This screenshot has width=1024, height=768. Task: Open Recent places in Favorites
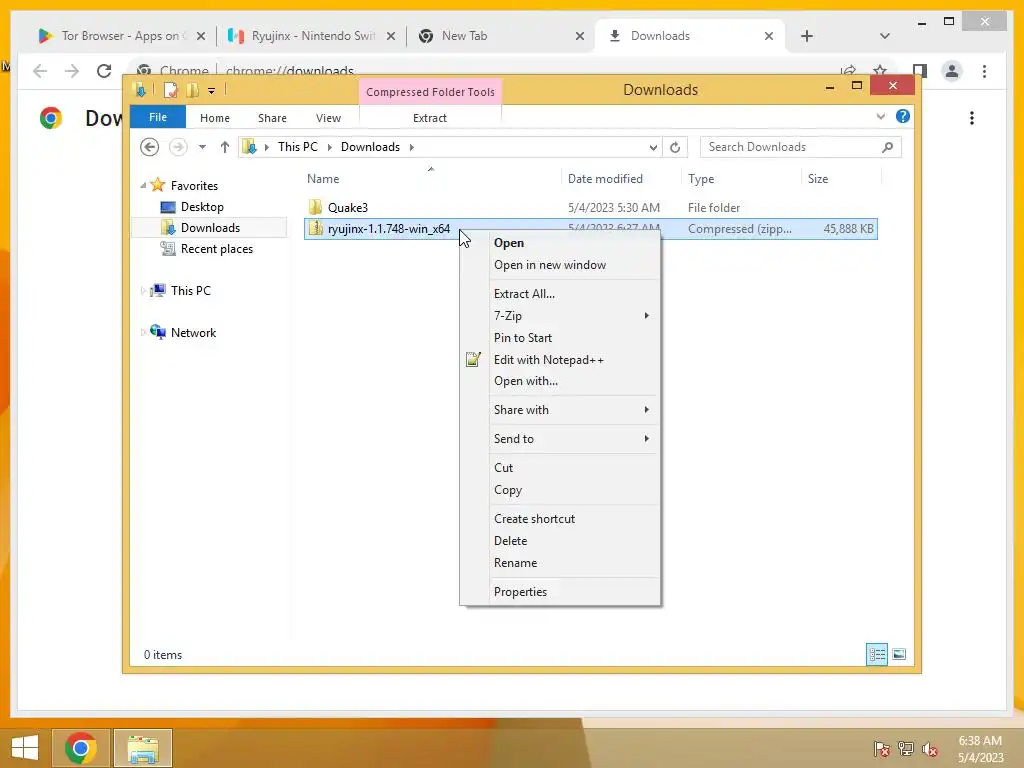pyautogui.click(x=216, y=249)
